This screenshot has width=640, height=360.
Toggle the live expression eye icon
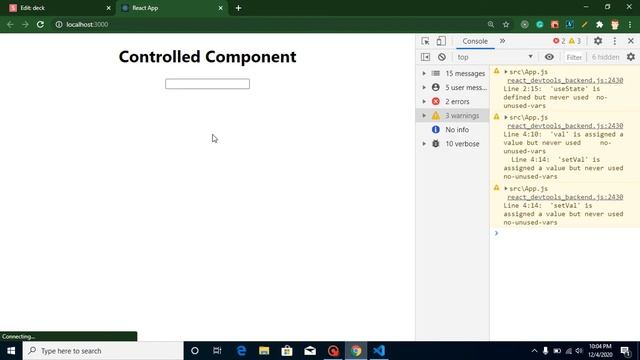click(x=549, y=57)
